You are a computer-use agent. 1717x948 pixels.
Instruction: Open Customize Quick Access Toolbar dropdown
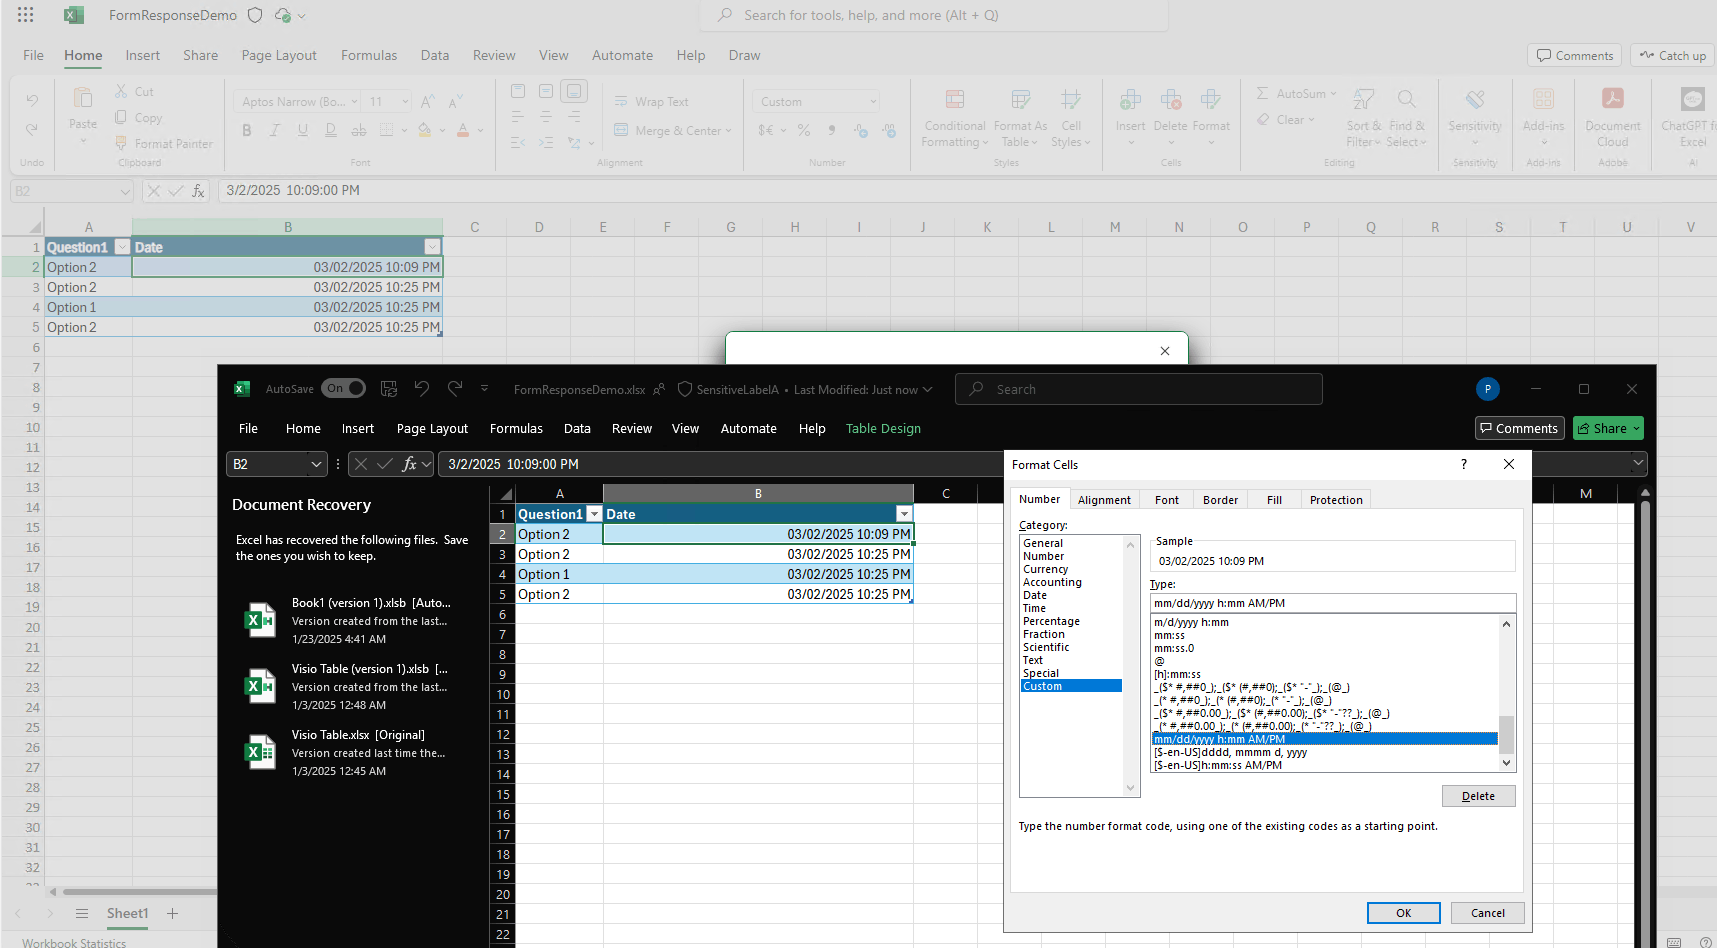(484, 389)
